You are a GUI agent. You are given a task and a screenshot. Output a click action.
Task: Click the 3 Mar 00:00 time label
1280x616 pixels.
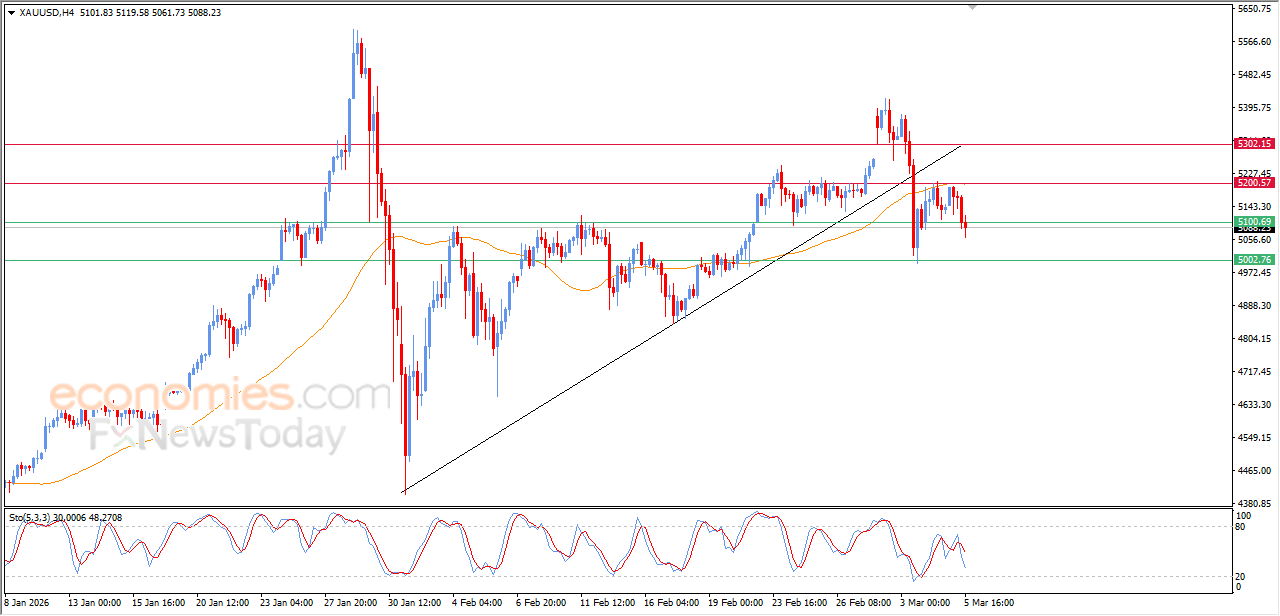click(x=924, y=603)
